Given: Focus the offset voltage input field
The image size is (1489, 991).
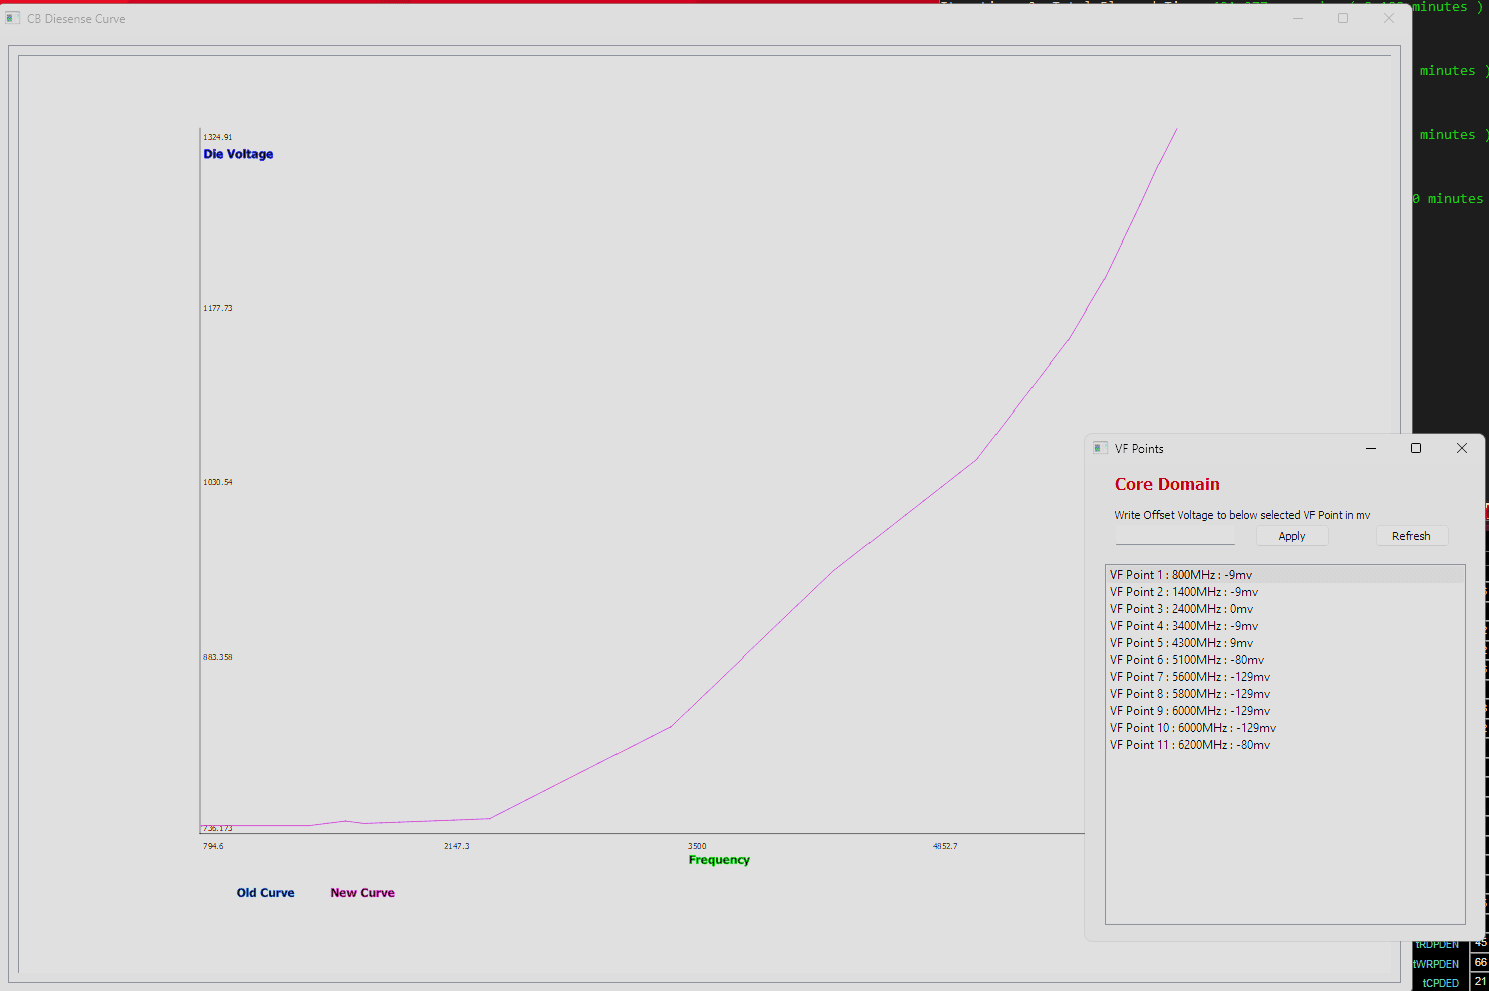Looking at the screenshot, I should (x=1175, y=536).
